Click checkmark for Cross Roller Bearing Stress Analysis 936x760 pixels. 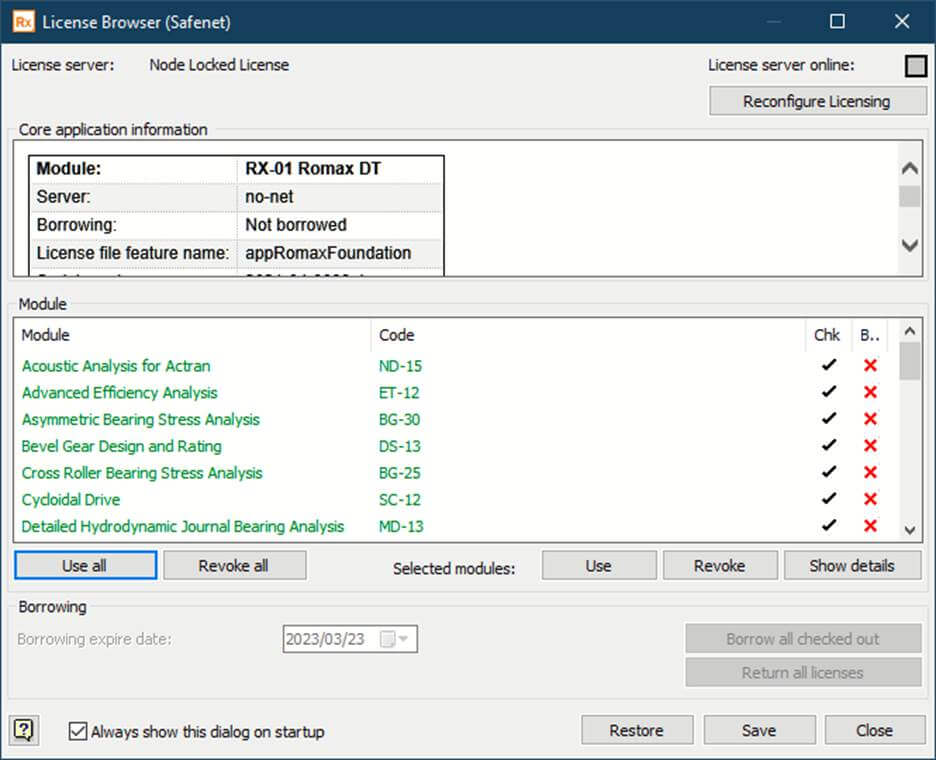pos(828,473)
